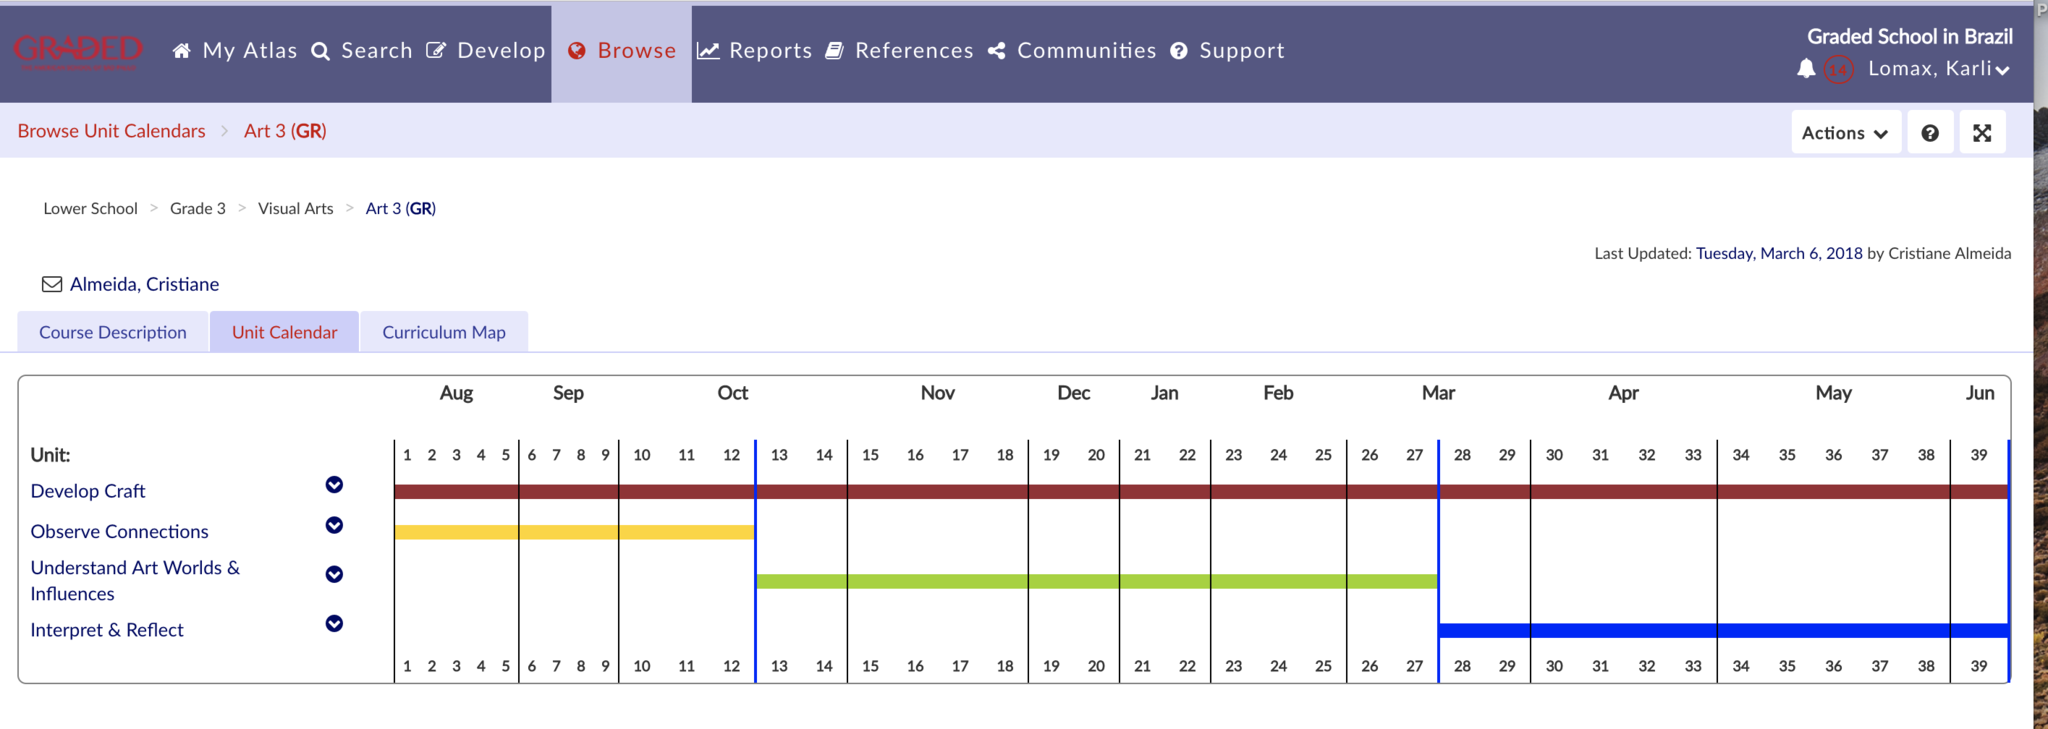Screen dimensions: 2048x729
Task: Switch to the Curriculum Map tab
Action: (x=444, y=332)
